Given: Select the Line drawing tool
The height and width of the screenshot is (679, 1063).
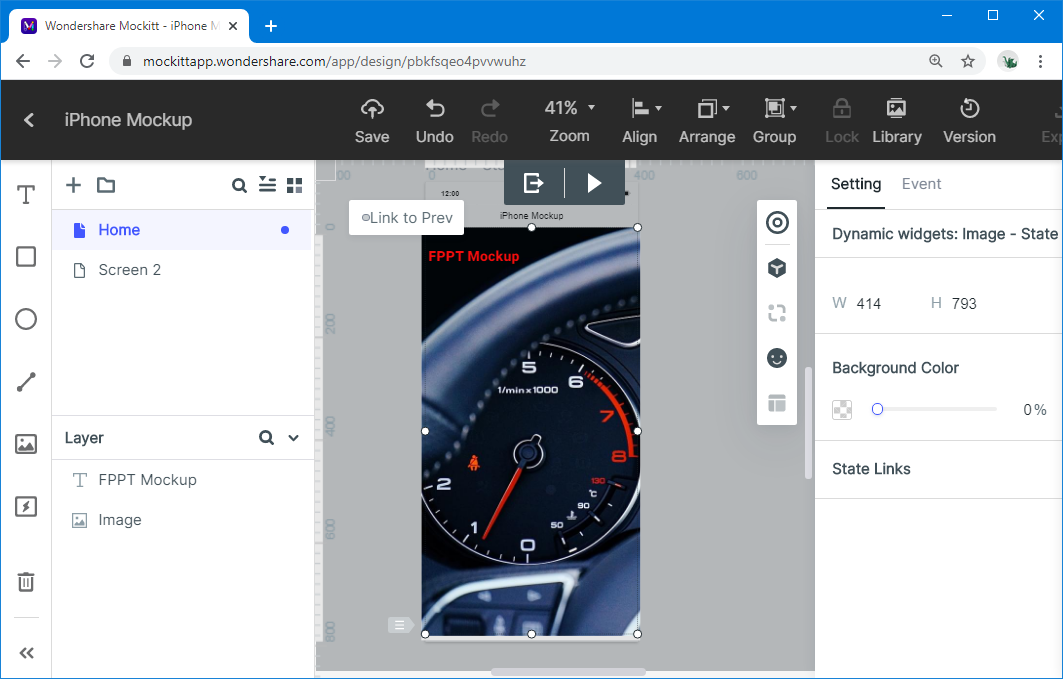Looking at the screenshot, I should (26, 381).
